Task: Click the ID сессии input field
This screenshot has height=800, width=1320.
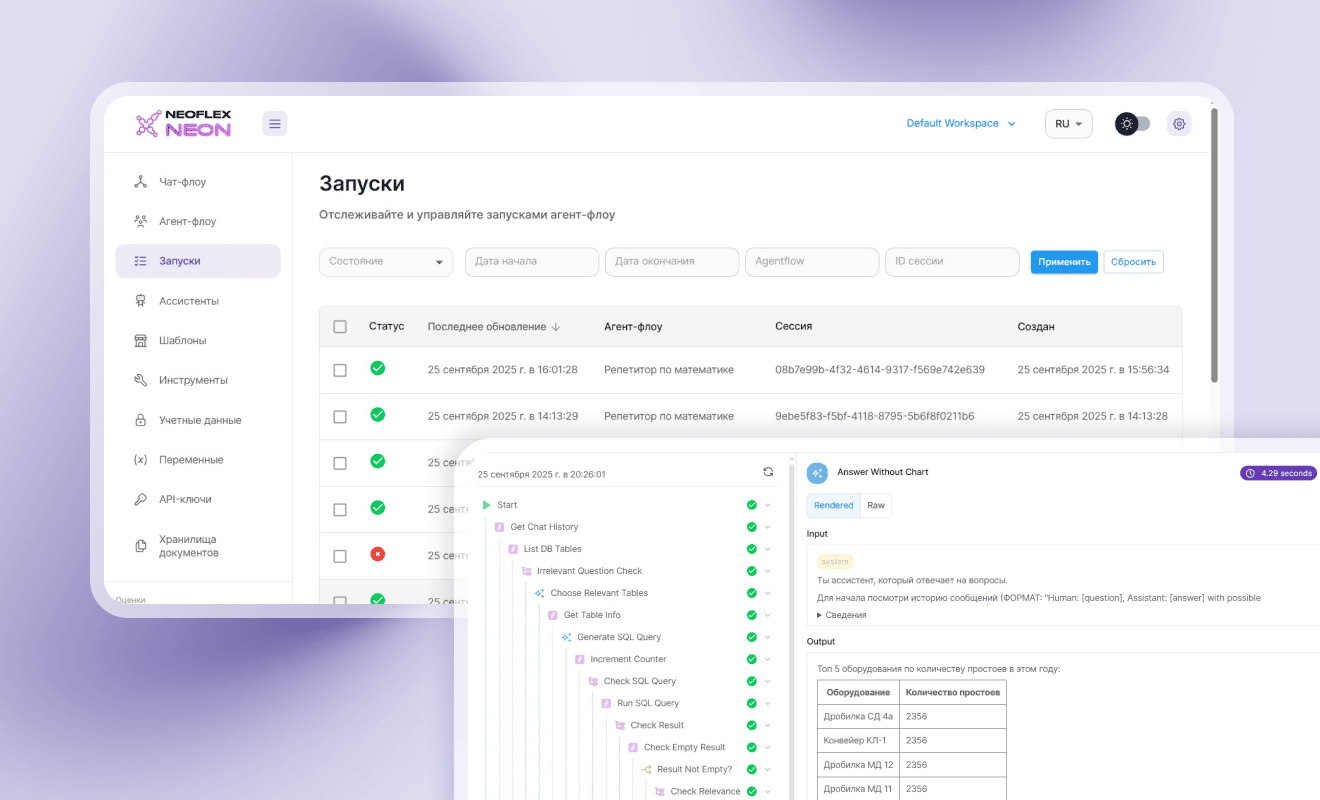Action: coord(952,262)
